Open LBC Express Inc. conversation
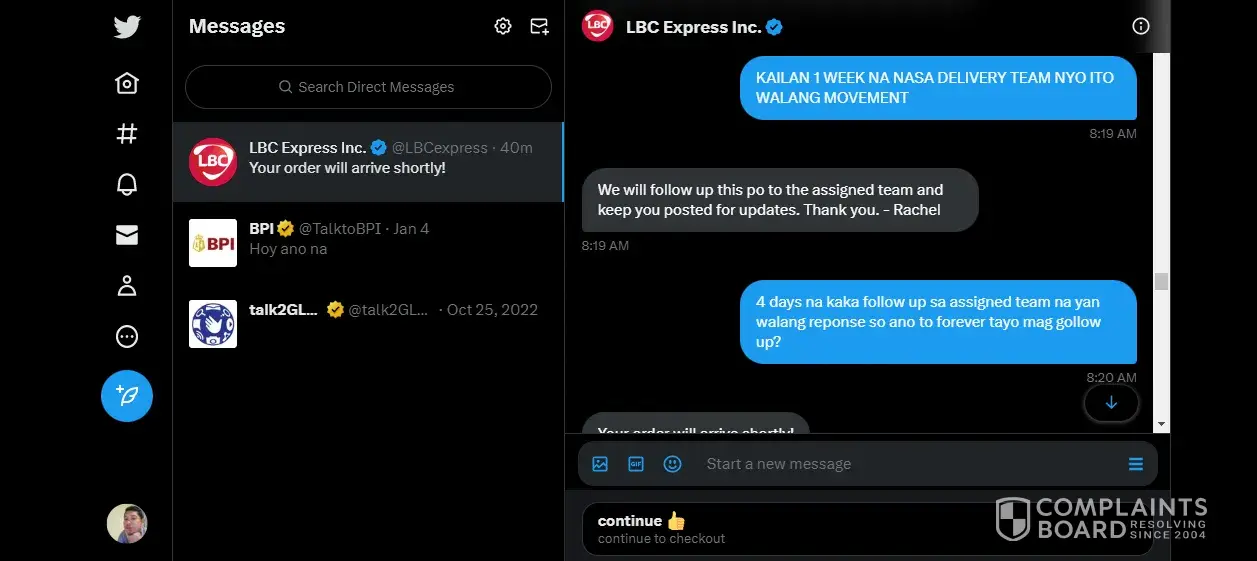This screenshot has width=1257, height=561. [368, 162]
